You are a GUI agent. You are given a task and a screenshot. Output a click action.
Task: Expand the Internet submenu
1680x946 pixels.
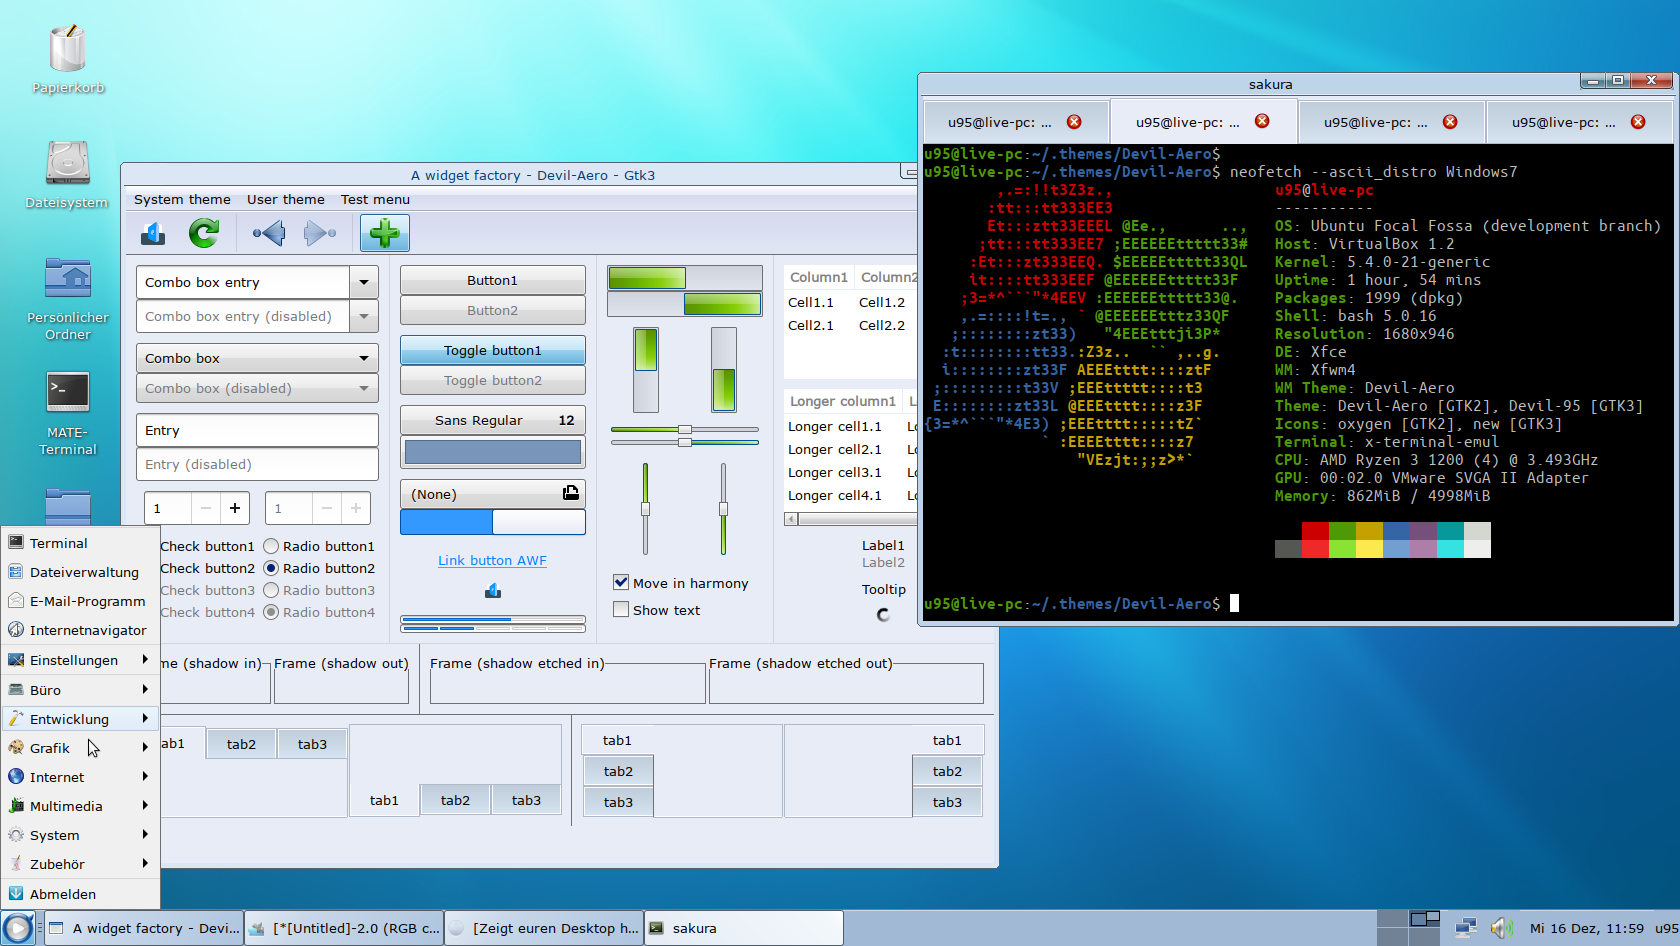pos(80,777)
